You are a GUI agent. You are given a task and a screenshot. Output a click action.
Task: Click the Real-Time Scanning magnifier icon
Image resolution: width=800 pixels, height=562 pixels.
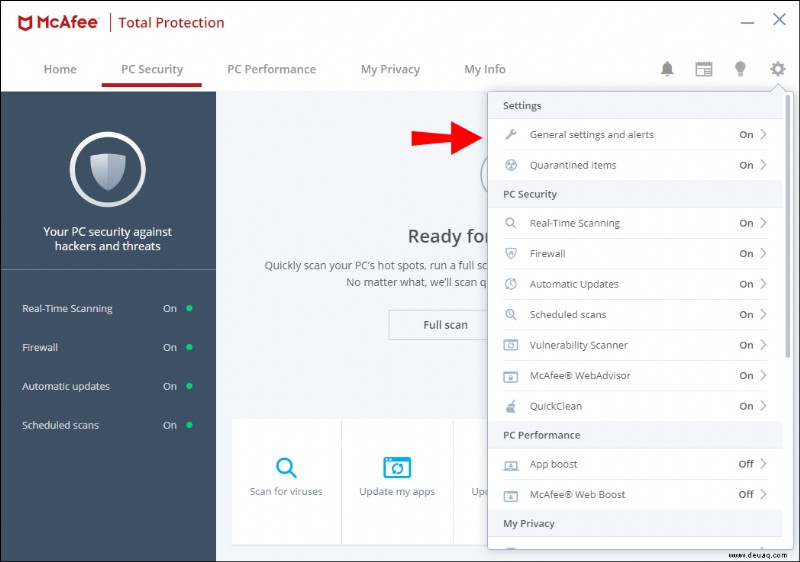tap(511, 223)
